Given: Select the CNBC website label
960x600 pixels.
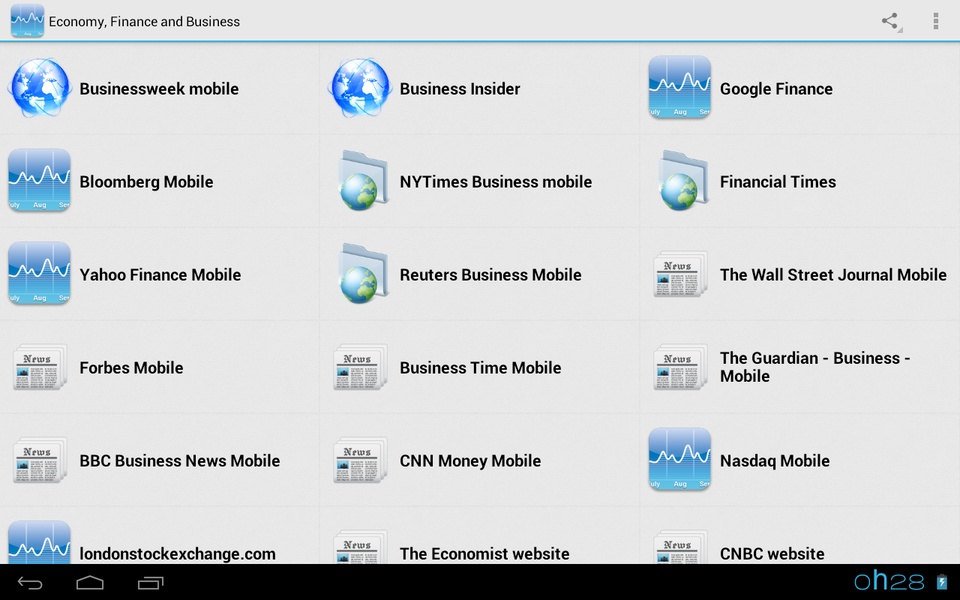Looking at the screenshot, I should (772, 553).
